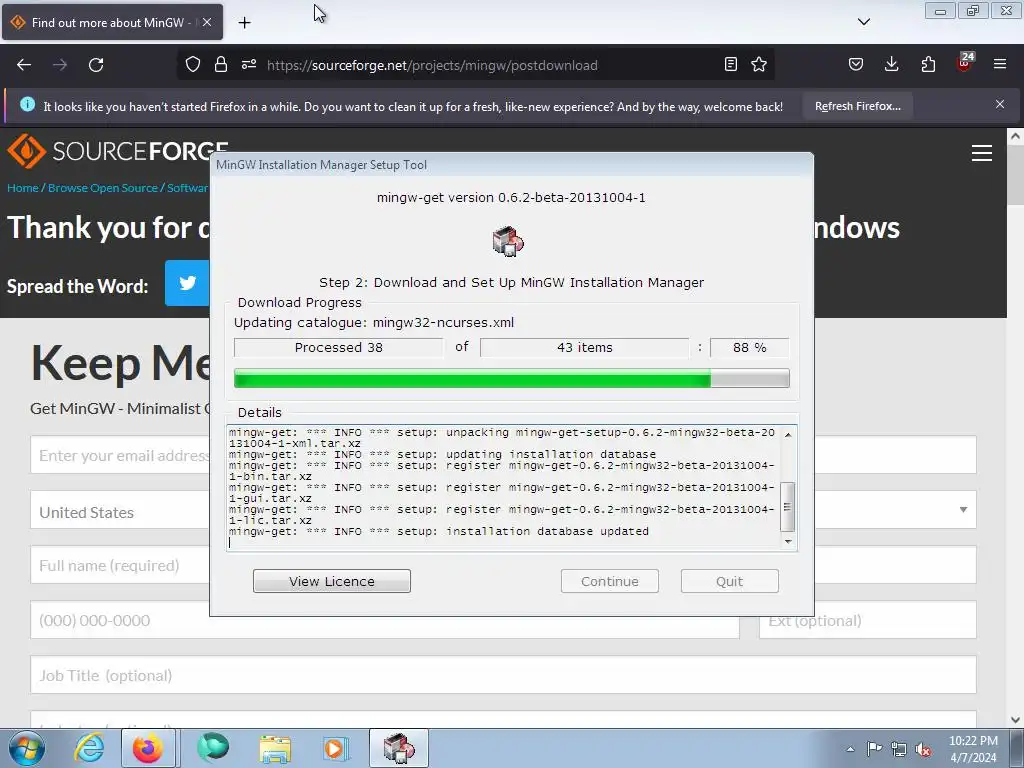This screenshot has width=1024, height=768.
Task: Go back to the previous page in Firefox
Action: [x=24, y=65]
